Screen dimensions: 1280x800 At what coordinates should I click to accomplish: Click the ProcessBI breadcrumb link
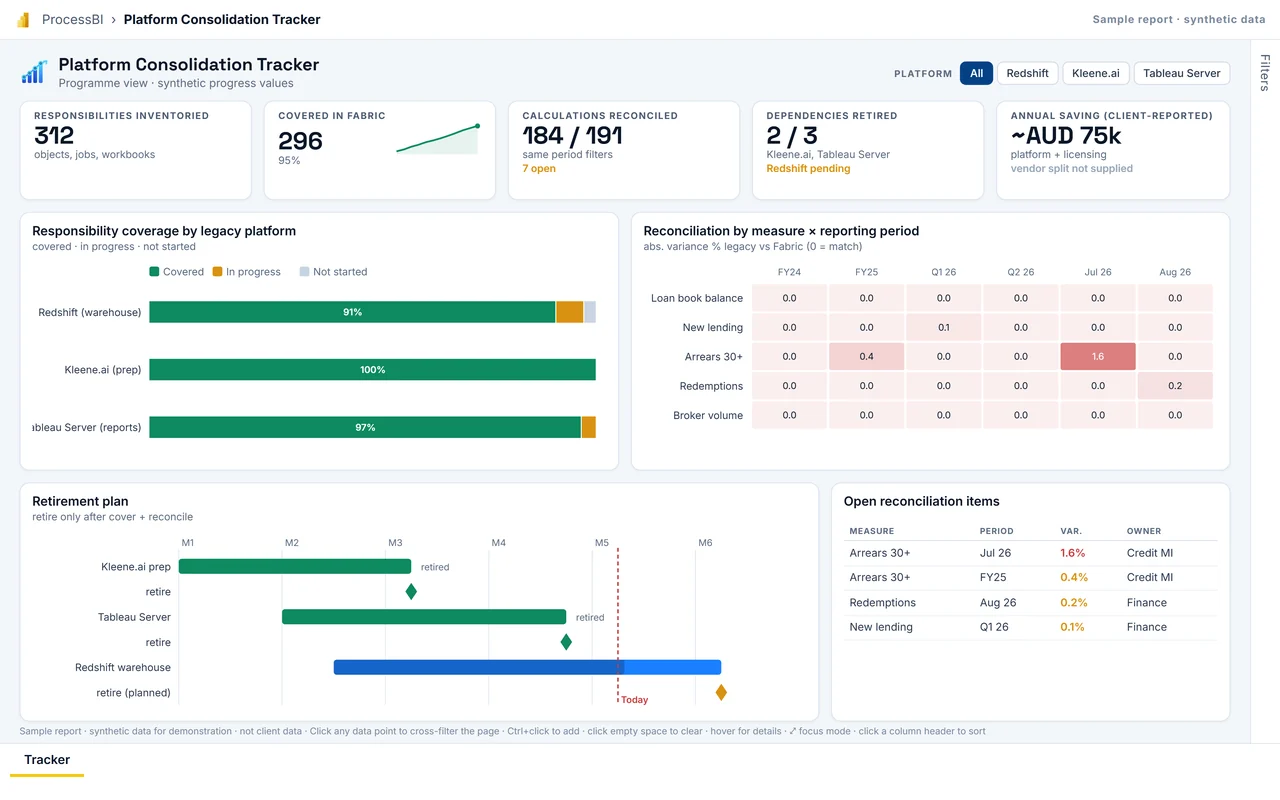pos(72,20)
